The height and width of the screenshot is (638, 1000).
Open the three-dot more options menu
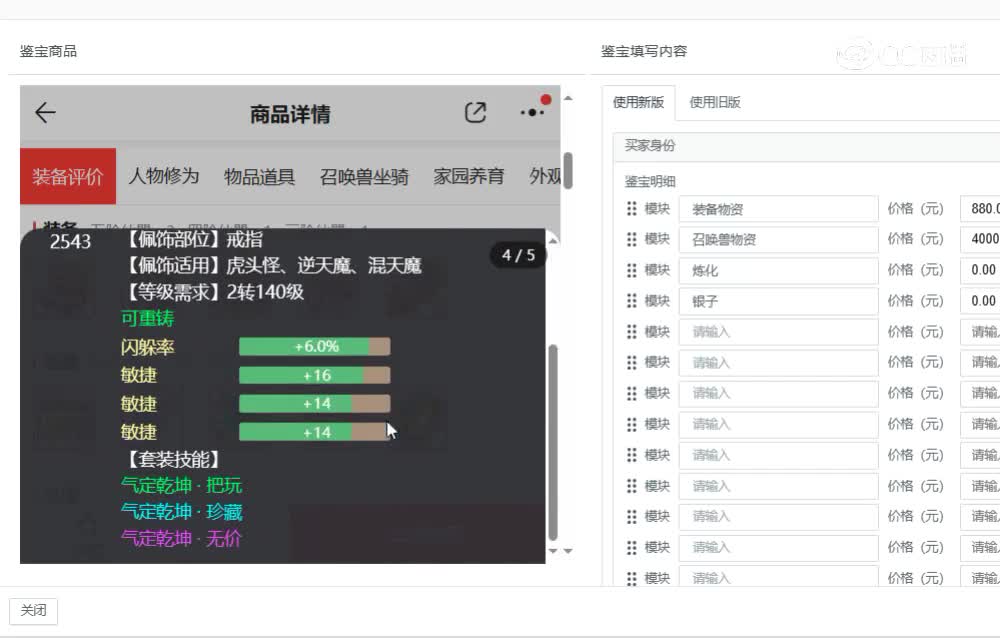click(x=531, y=113)
